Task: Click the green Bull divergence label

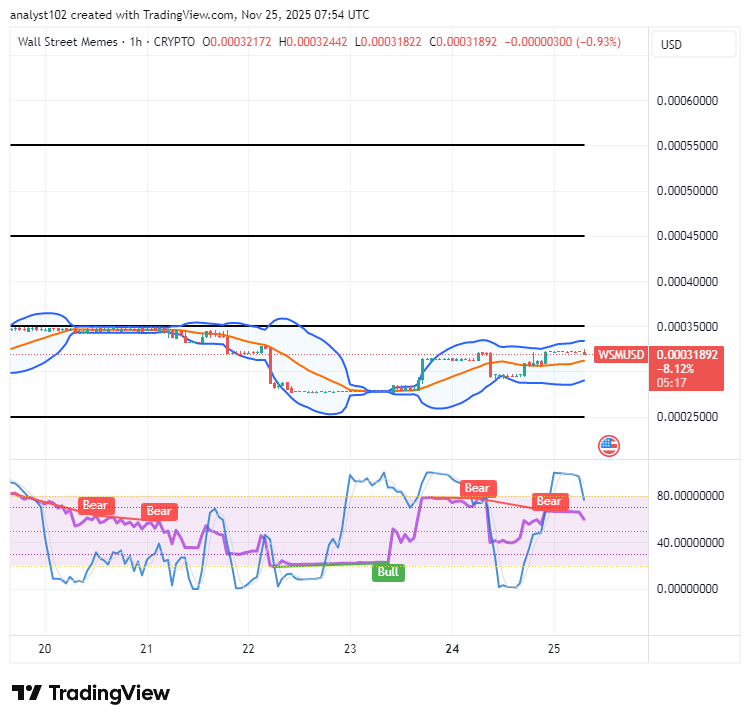Action: [388, 572]
